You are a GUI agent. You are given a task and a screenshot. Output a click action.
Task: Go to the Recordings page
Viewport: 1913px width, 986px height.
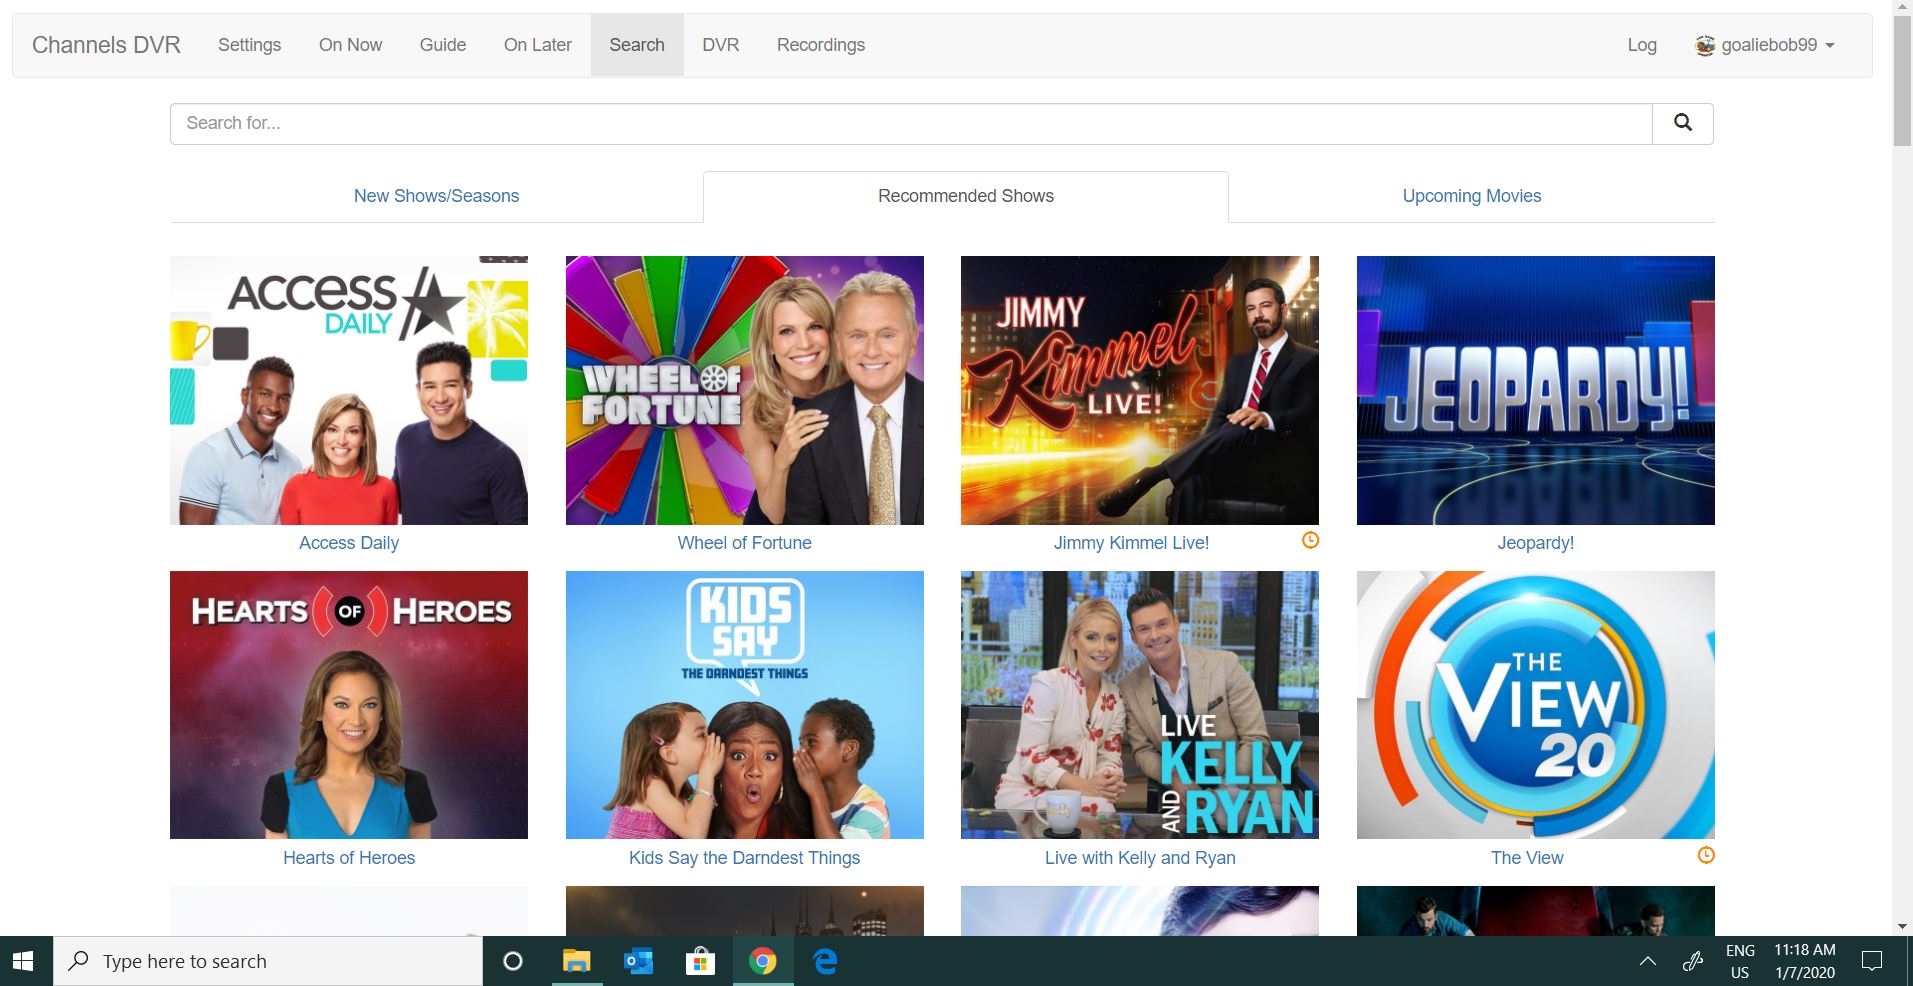[820, 45]
